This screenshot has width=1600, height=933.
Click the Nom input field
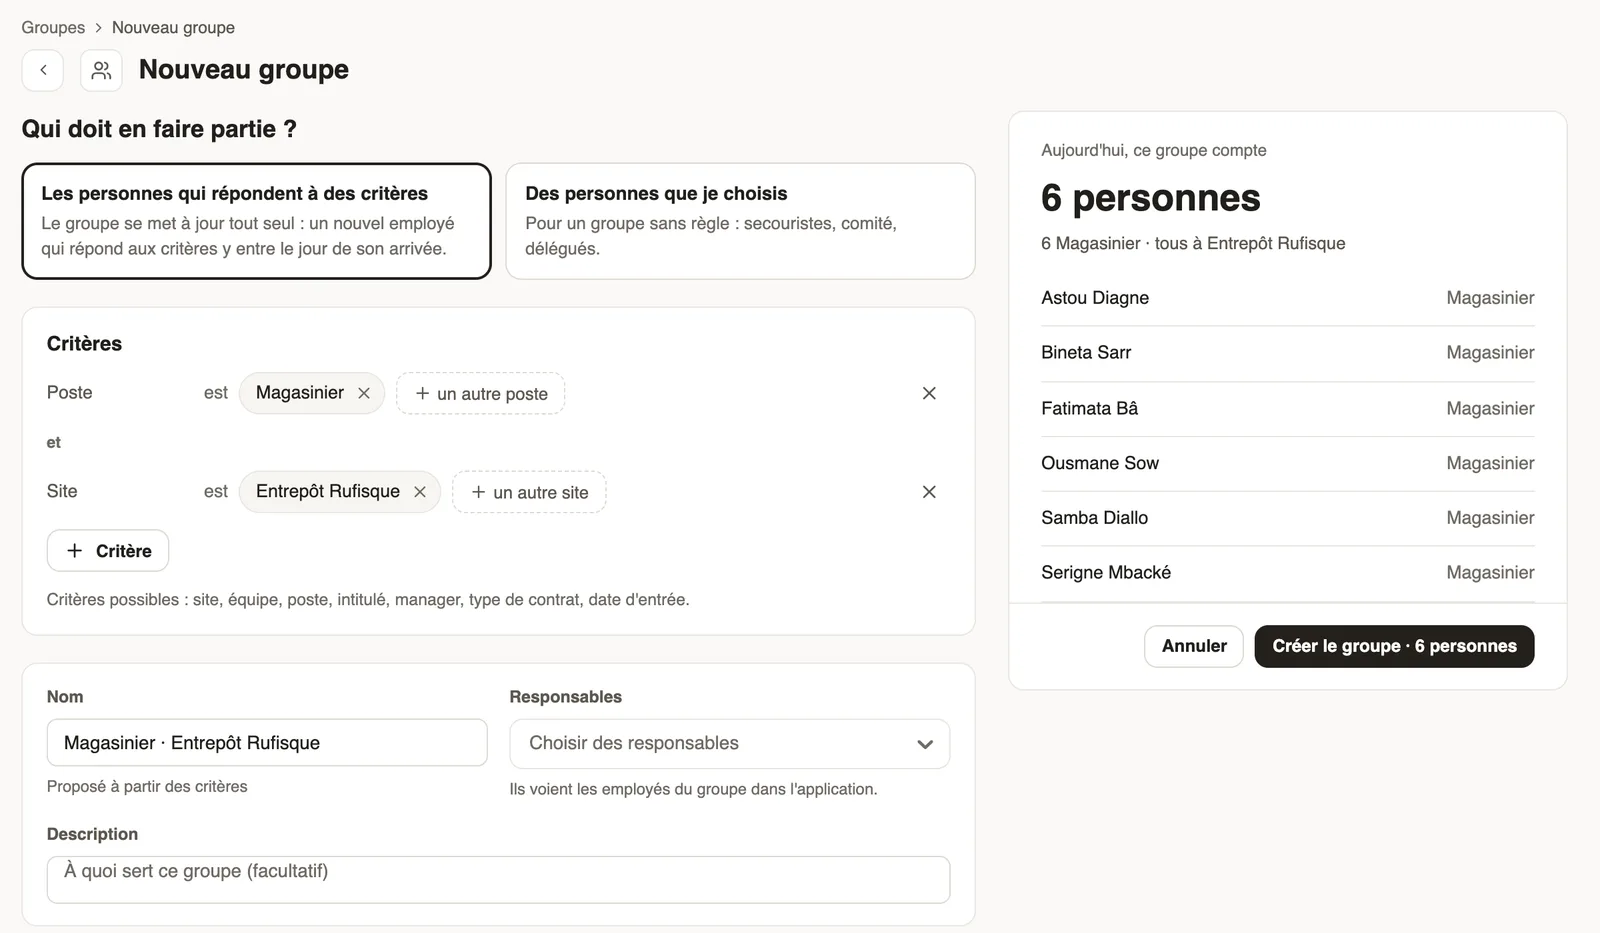click(x=267, y=743)
